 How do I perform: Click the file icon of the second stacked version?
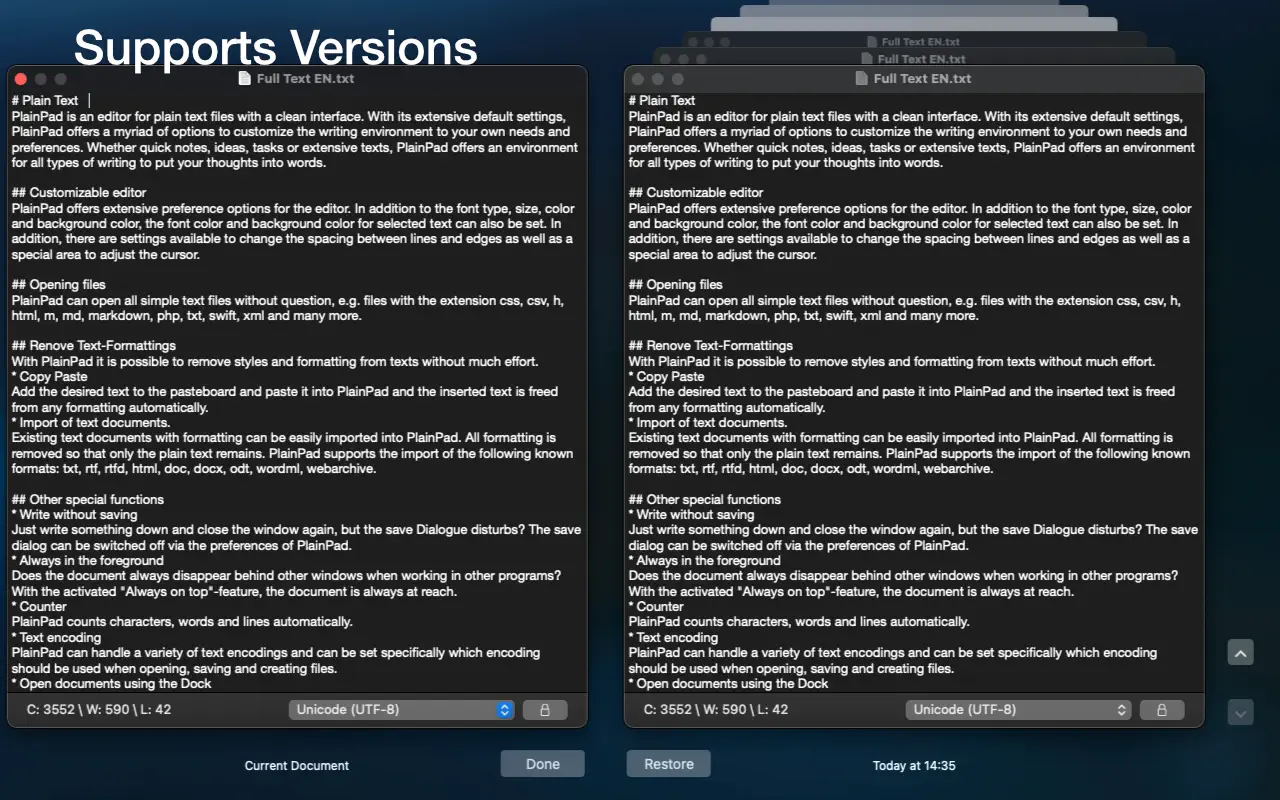pyautogui.click(x=868, y=43)
